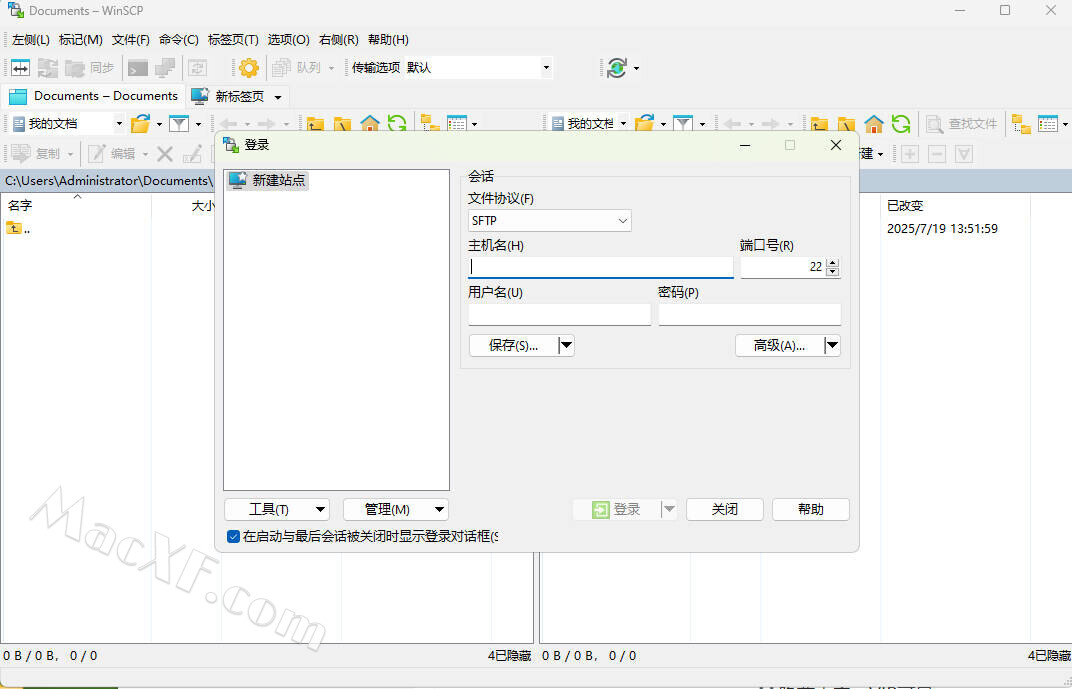Expand the arrow next to 新标签页
Viewport: 1072px width, 689px height.
278,97
